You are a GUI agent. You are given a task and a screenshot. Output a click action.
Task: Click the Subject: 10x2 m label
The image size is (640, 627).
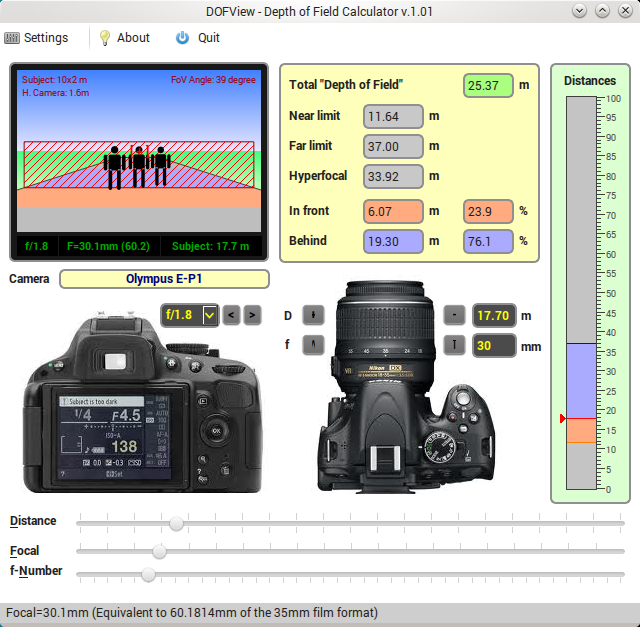(x=54, y=80)
